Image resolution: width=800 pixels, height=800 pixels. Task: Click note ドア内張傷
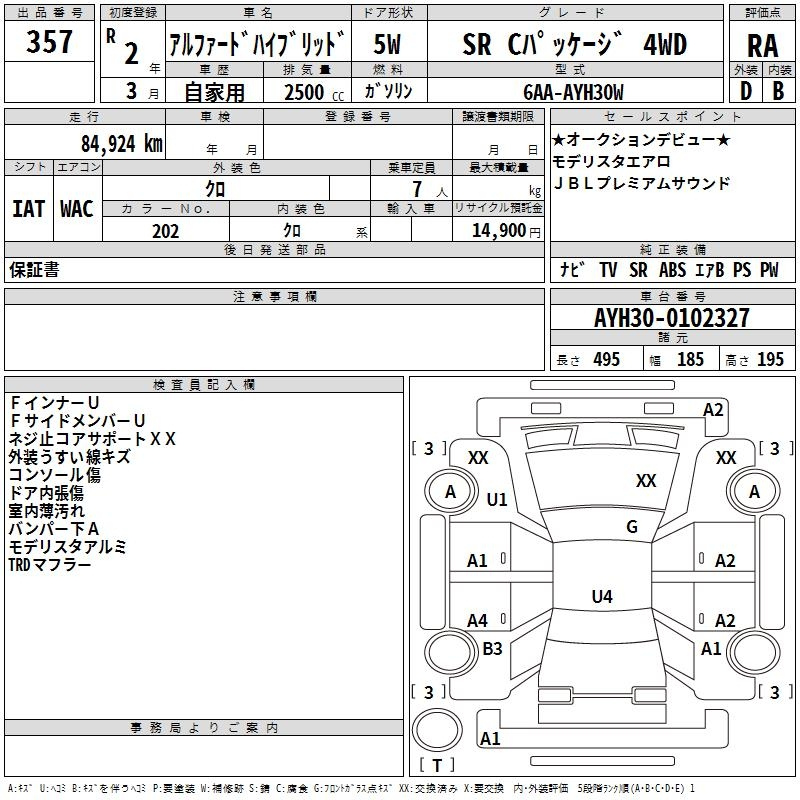[x=46, y=493]
